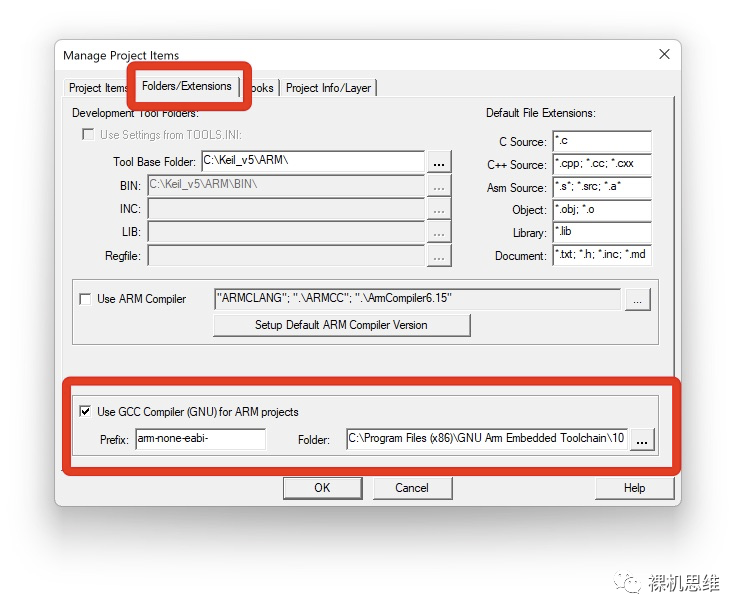Open Help for this dialog
Screen dimensions: 743x615
tap(634, 488)
